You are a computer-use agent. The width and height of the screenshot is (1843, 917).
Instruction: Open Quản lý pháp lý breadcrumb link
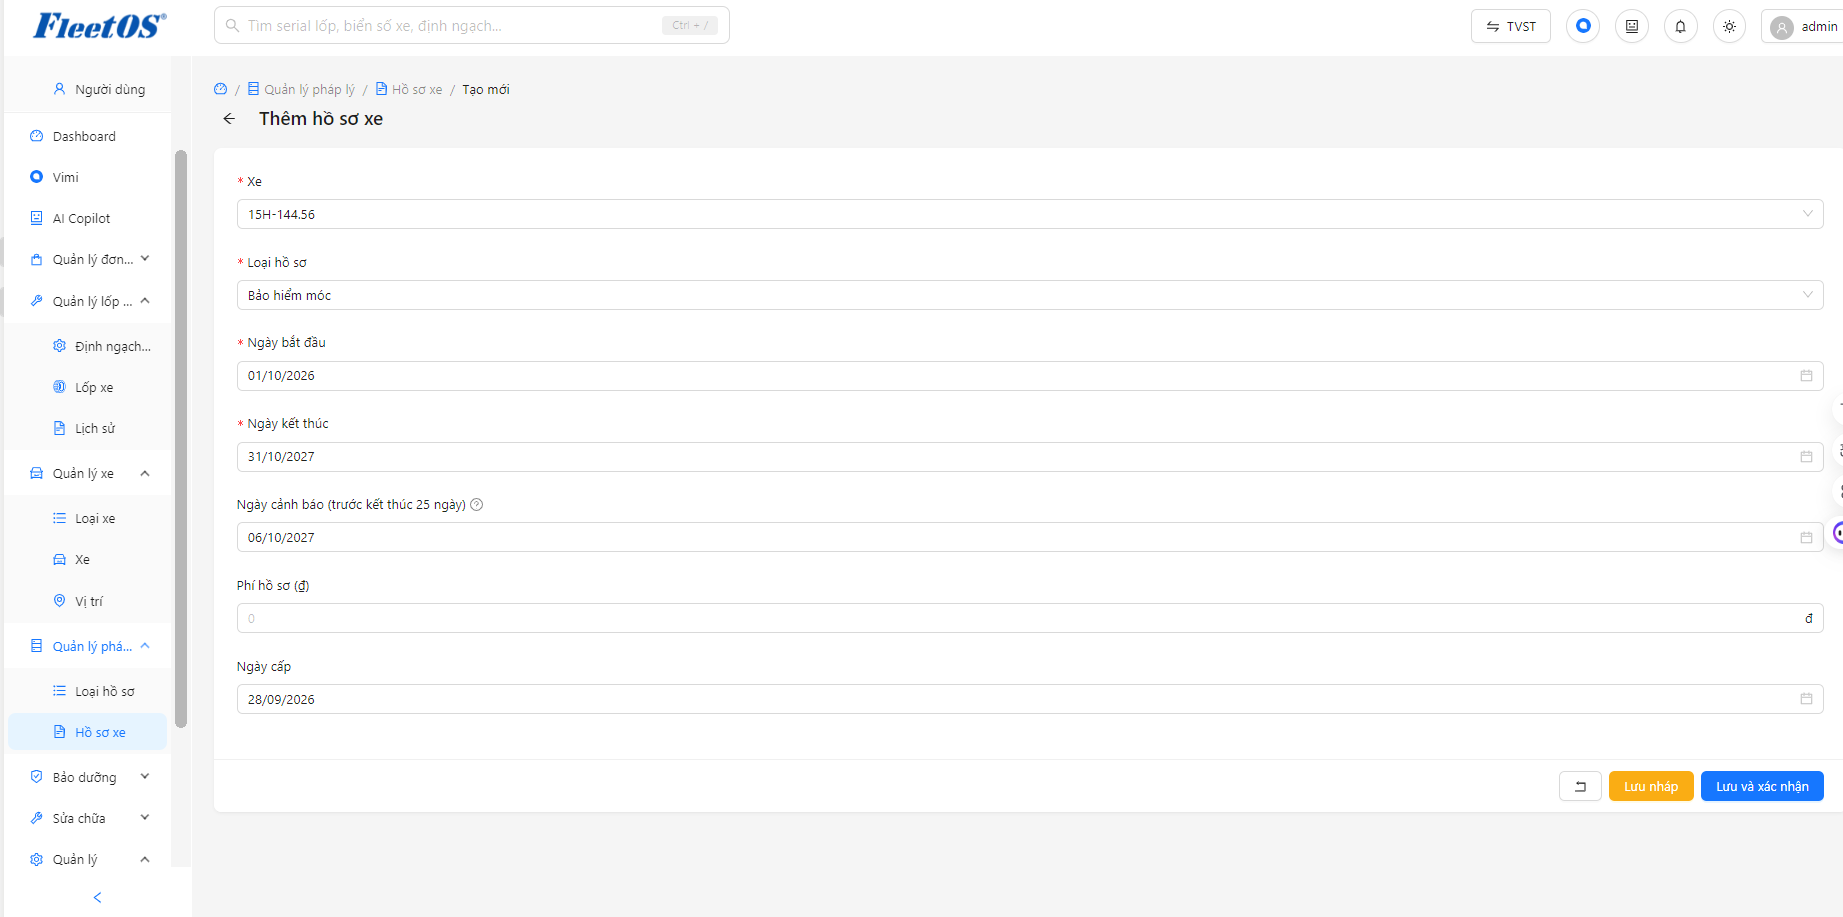pyautogui.click(x=301, y=89)
